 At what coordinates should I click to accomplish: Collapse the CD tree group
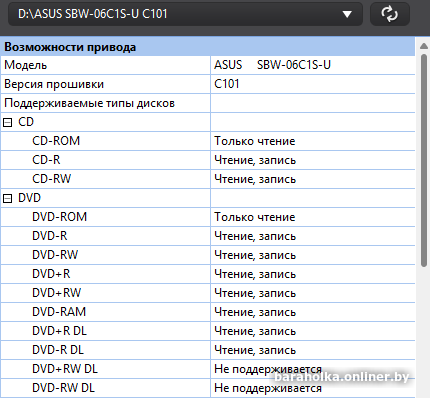pos(7,123)
